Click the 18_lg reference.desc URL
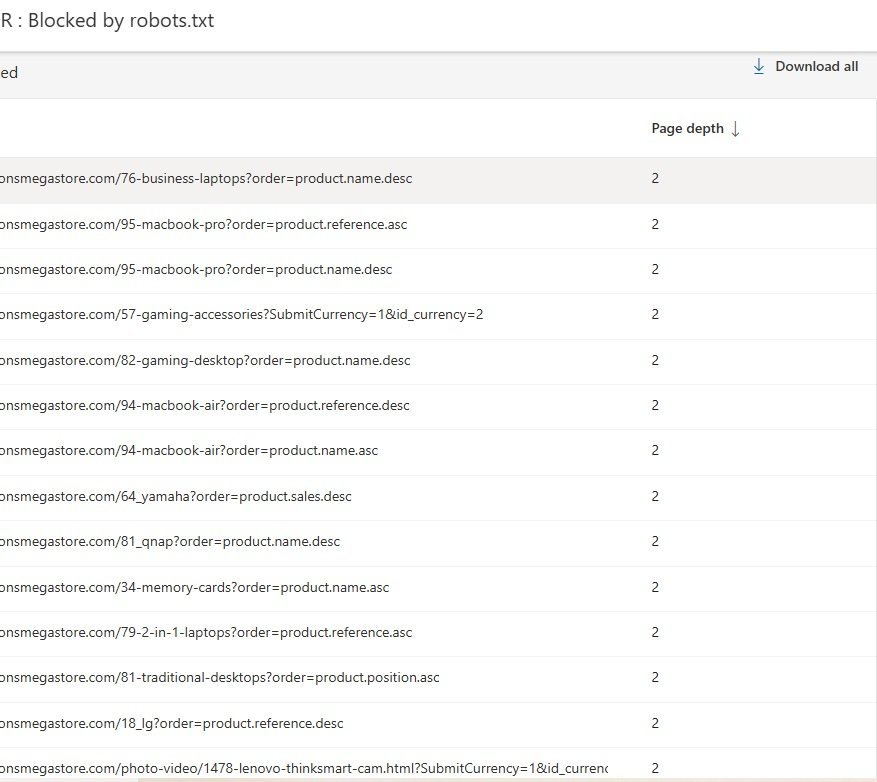 point(172,723)
